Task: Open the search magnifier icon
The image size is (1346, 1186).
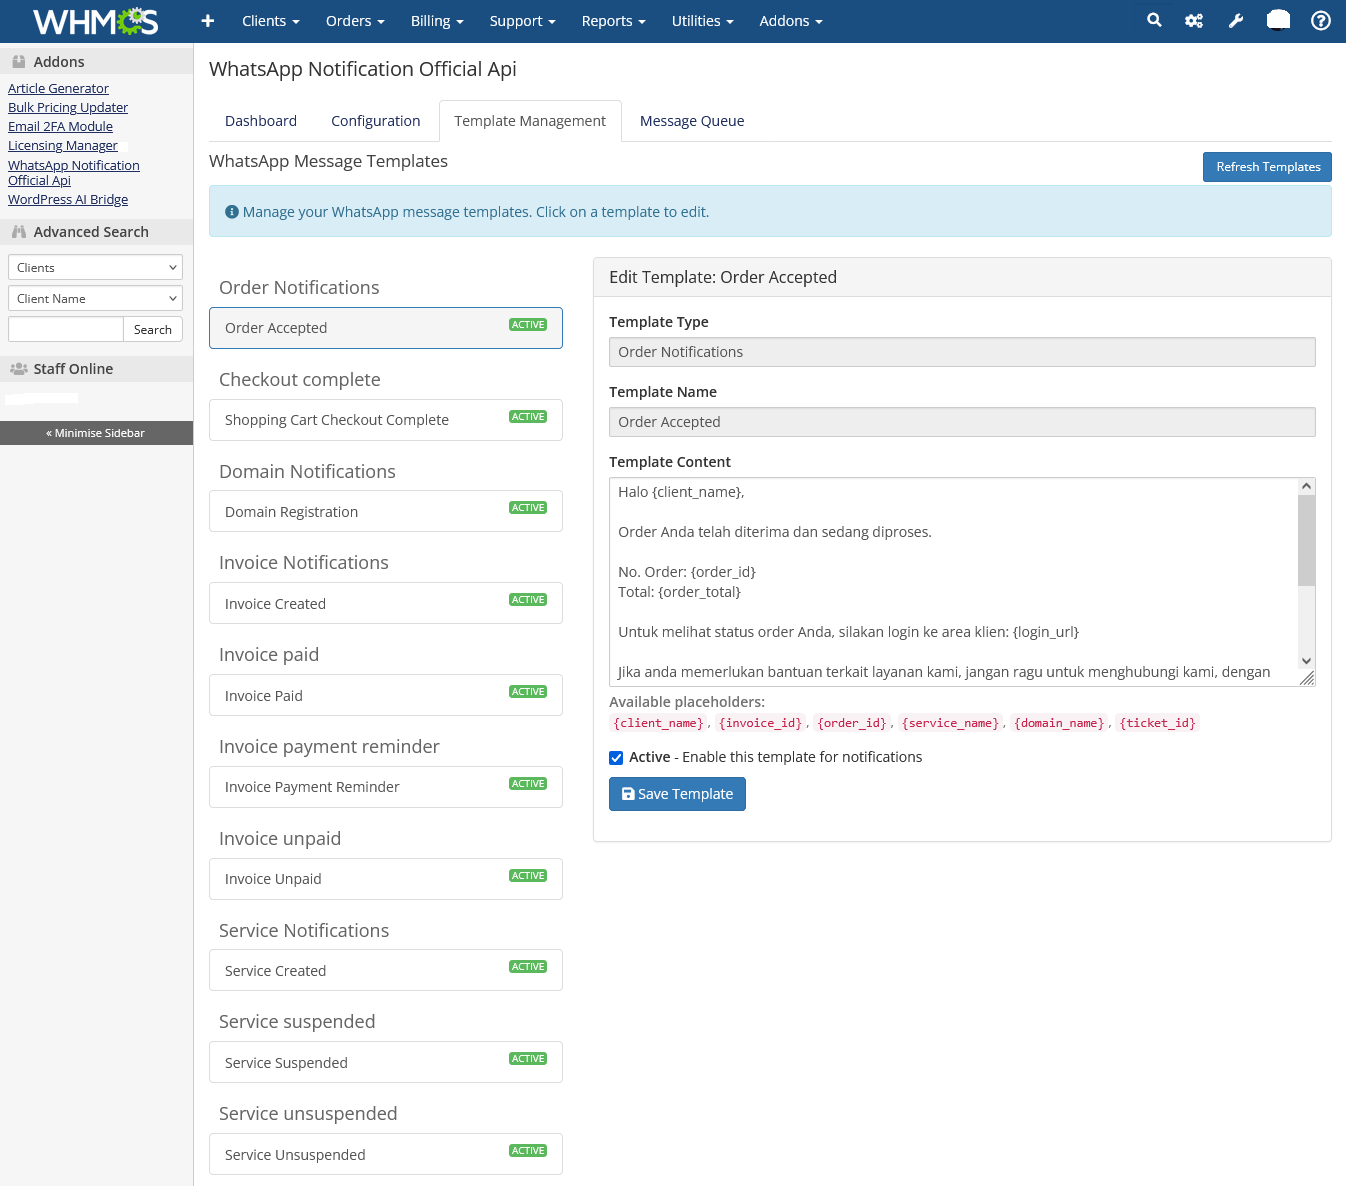Action: tap(1154, 20)
